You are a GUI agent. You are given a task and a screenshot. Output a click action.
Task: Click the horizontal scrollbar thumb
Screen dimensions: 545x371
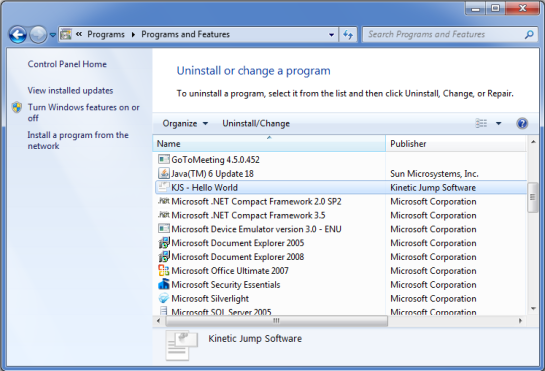coord(276,321)
